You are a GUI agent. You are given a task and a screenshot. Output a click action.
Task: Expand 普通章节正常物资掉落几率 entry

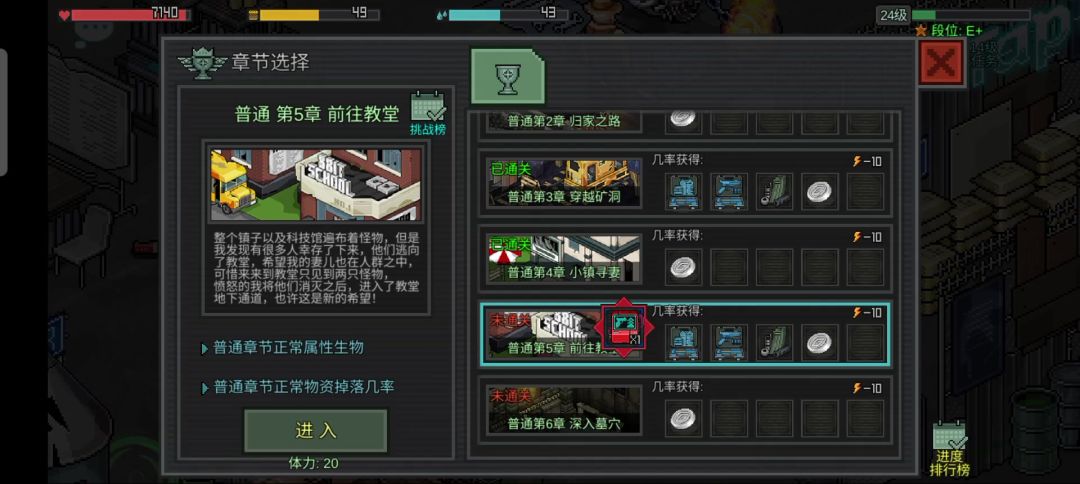tap(298, 387)
